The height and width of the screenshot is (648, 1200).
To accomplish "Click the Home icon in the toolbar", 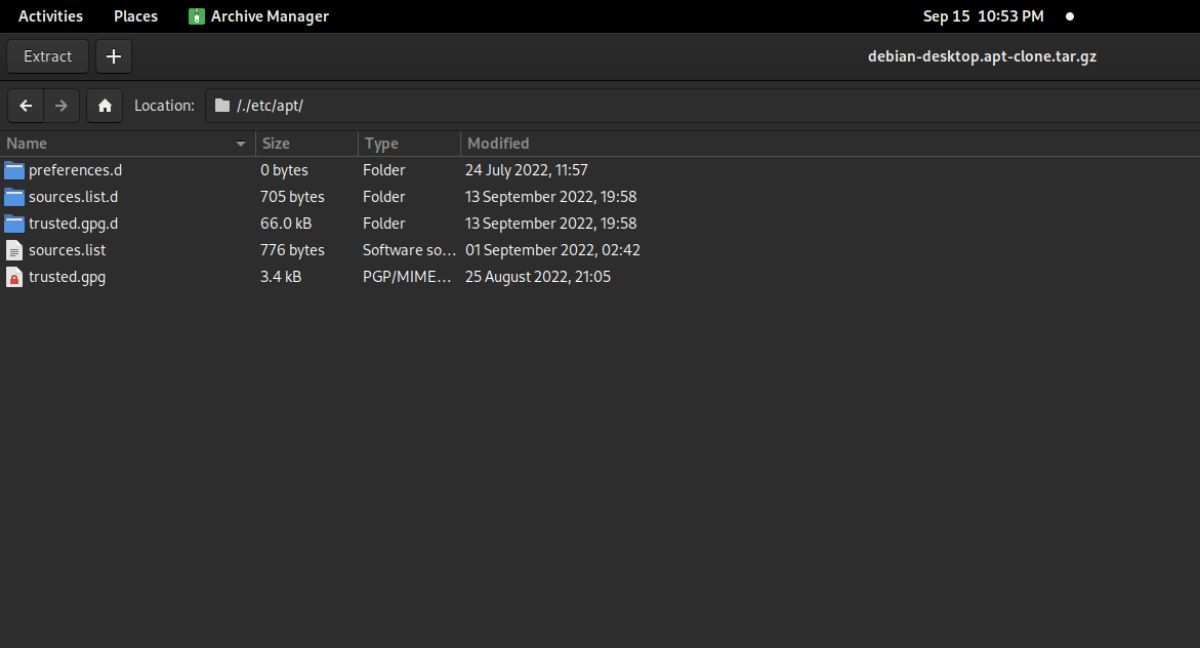I will (x=104, y=105).
